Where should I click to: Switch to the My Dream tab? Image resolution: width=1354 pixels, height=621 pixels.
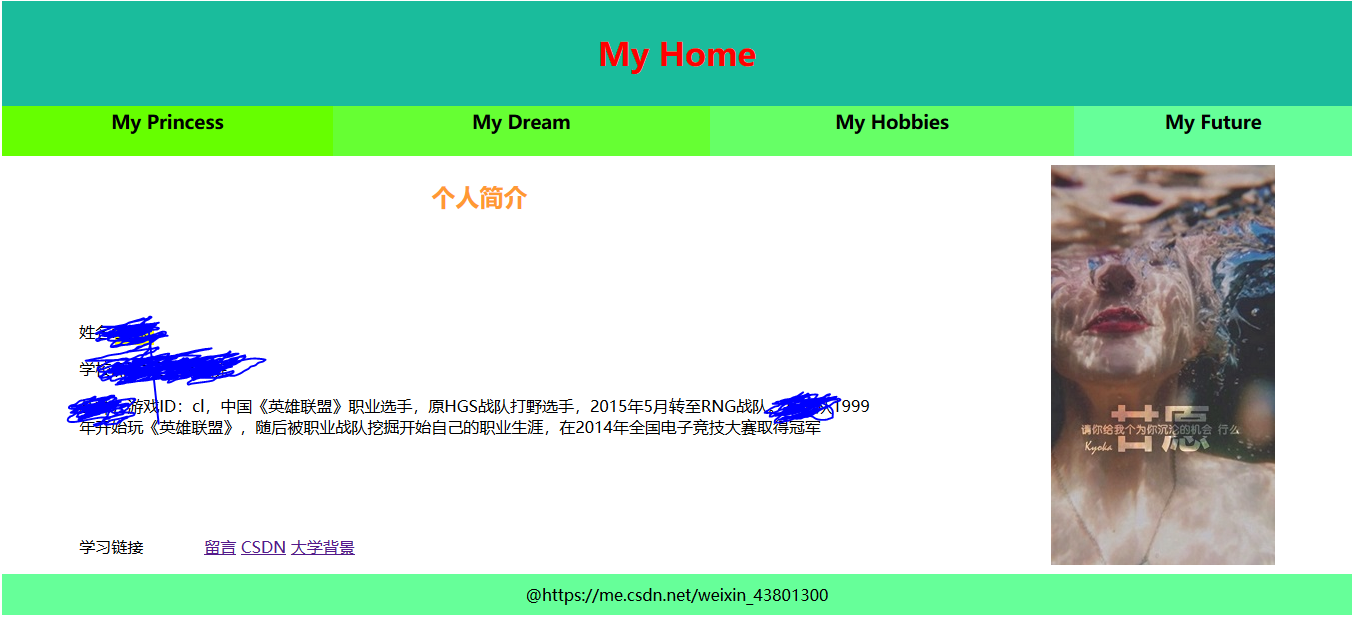(x=521, y=122)
